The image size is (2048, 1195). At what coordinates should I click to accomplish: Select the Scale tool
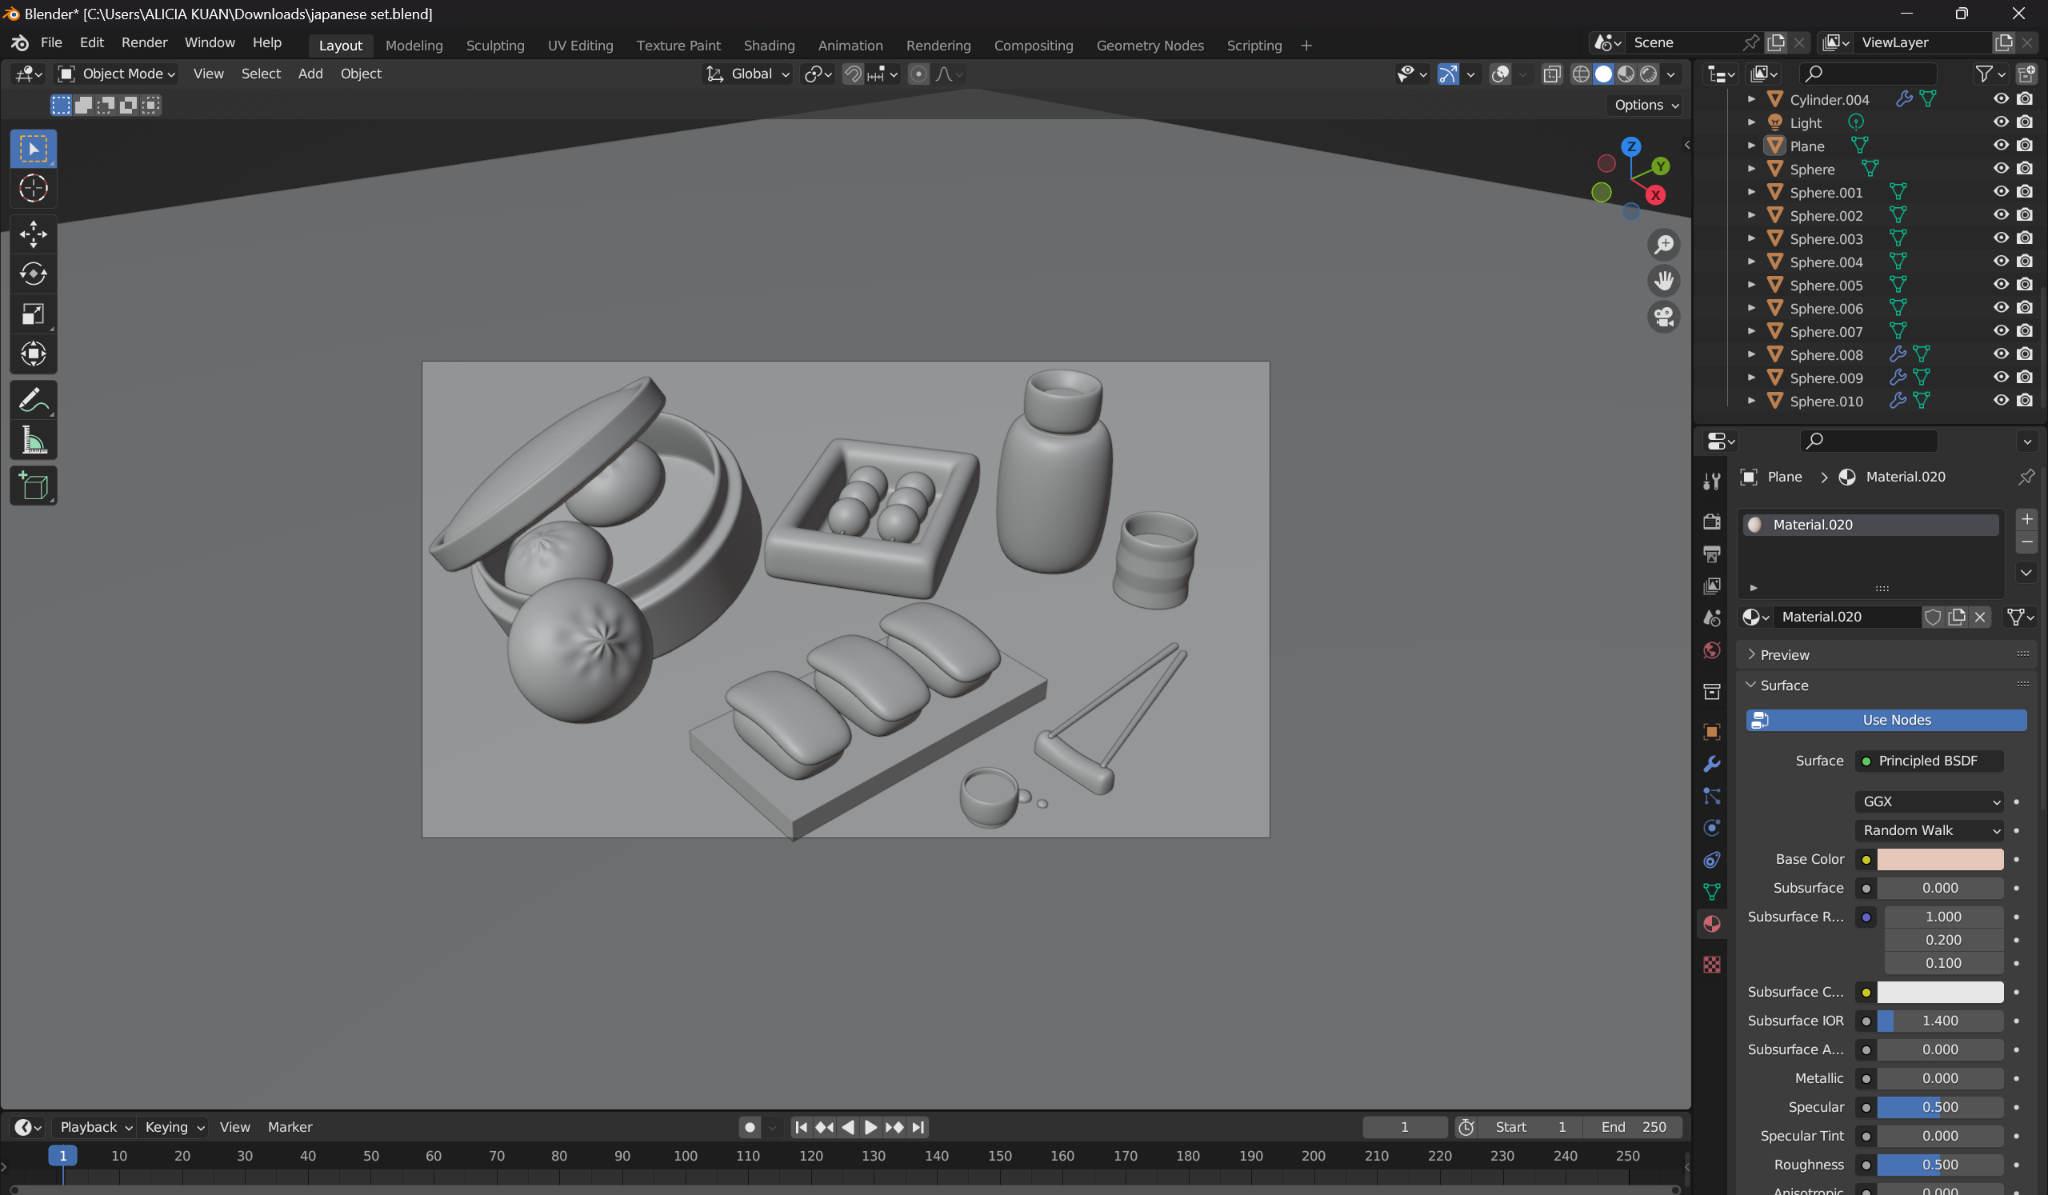pos(33,314)
